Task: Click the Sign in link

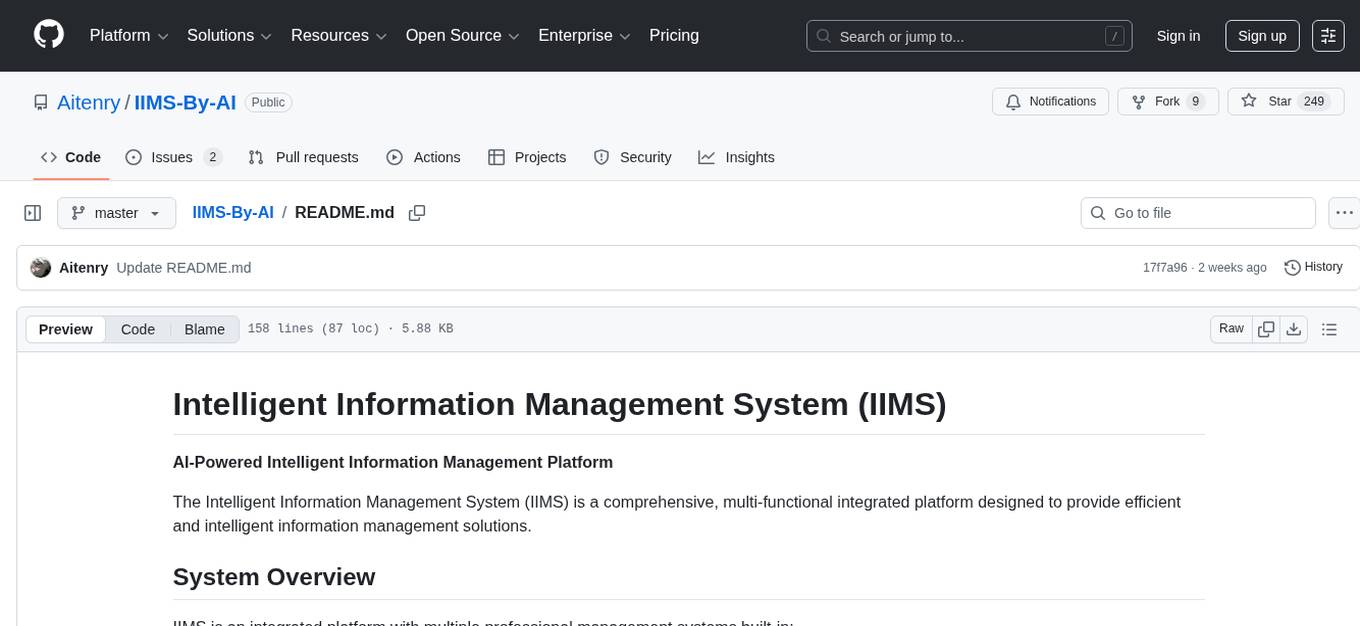Action: 1178,35
